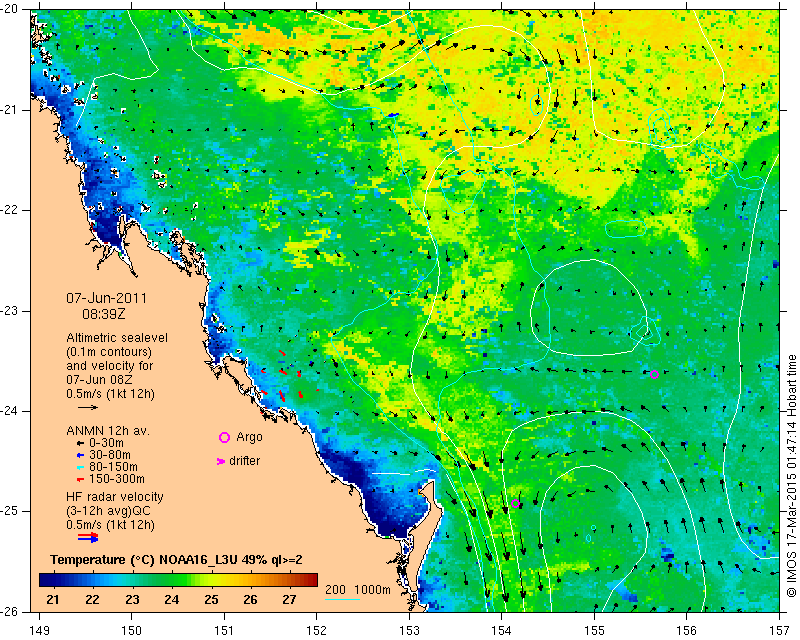Click the longitude axis label 149

[40, 631]
